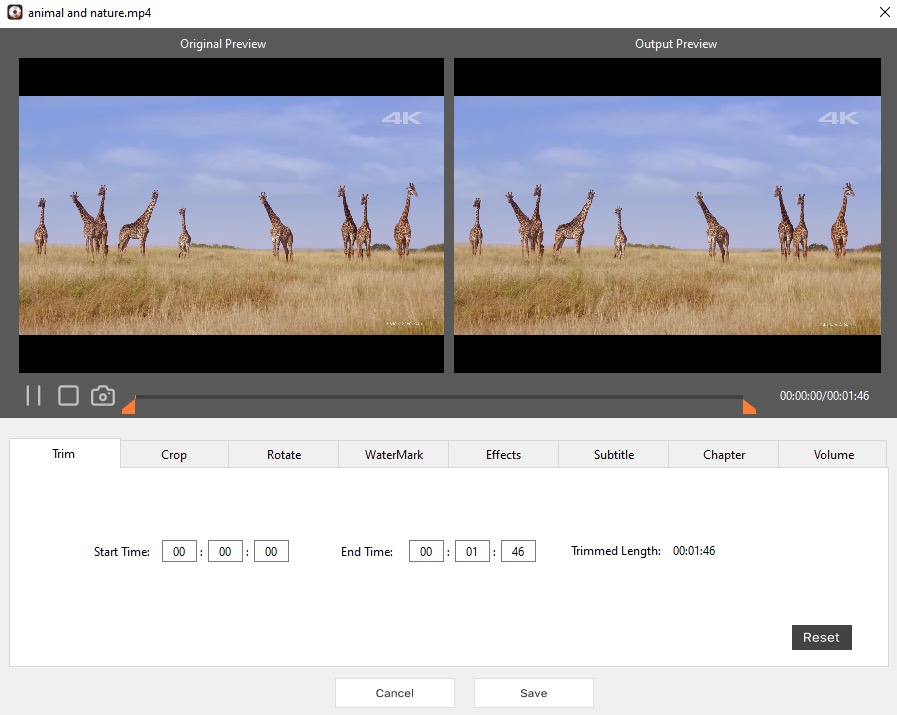Click the app icon in the title bar

tap(14, 12)
